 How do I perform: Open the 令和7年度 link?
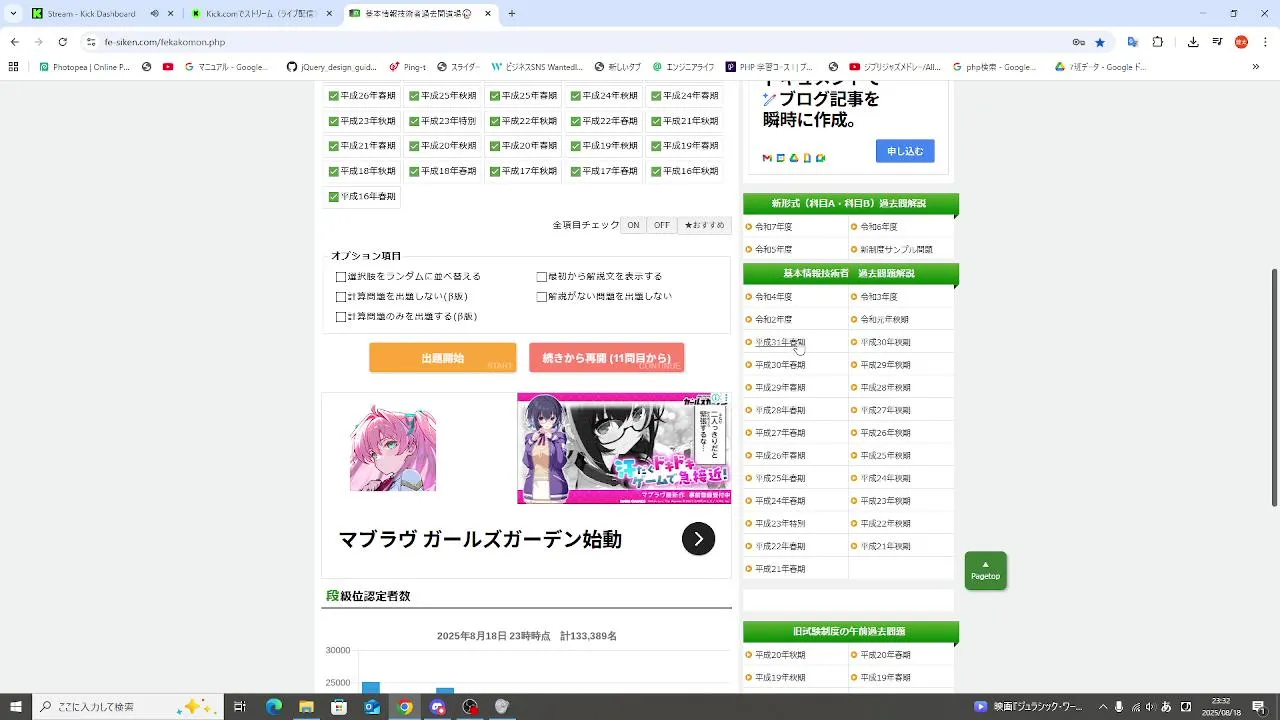(773, 227)
